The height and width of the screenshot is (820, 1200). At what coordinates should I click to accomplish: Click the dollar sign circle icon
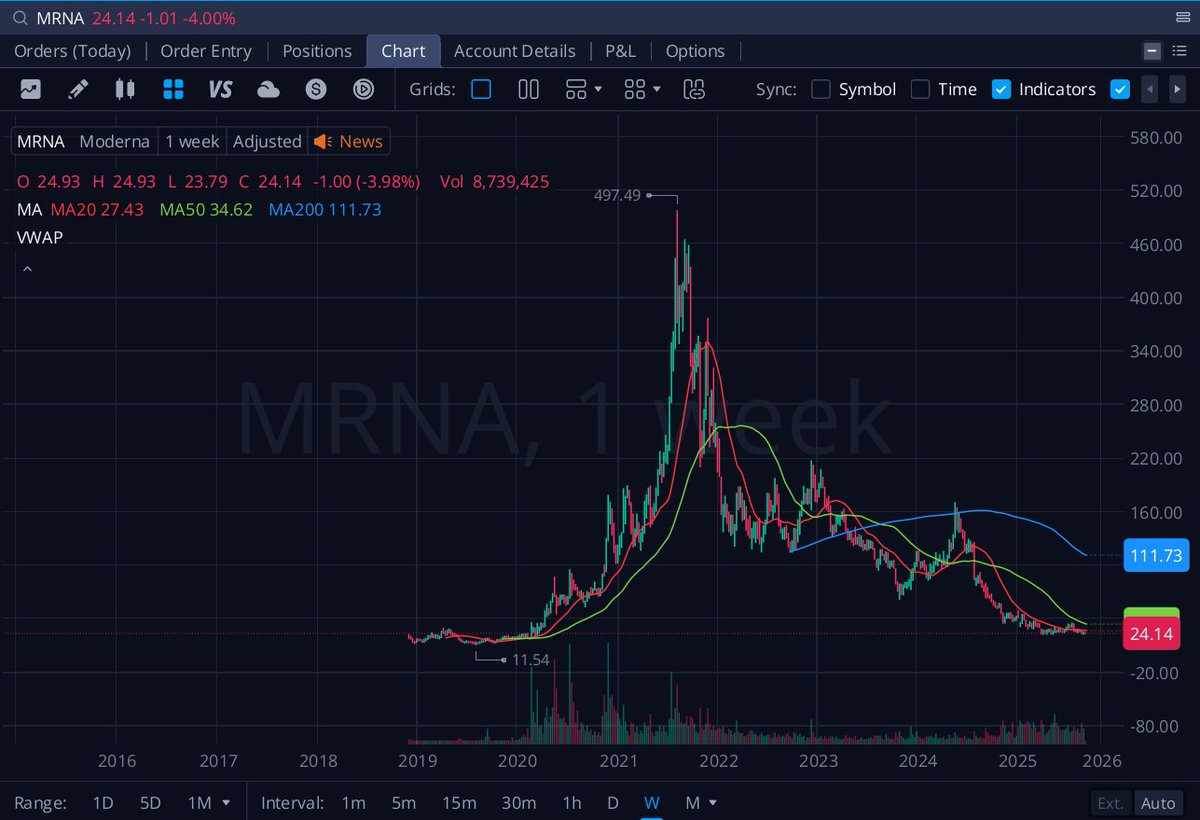point(316,89)
